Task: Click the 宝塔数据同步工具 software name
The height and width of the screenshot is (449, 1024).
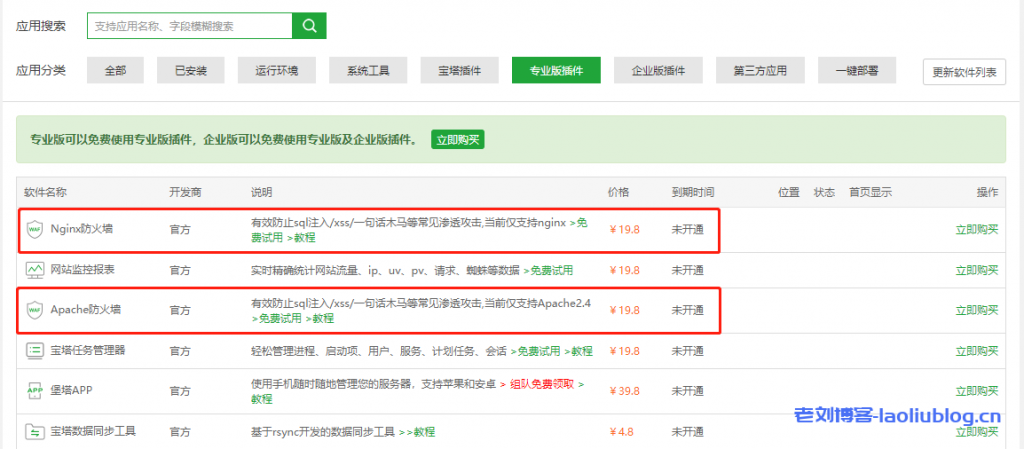Action: [x=93, y=431]
